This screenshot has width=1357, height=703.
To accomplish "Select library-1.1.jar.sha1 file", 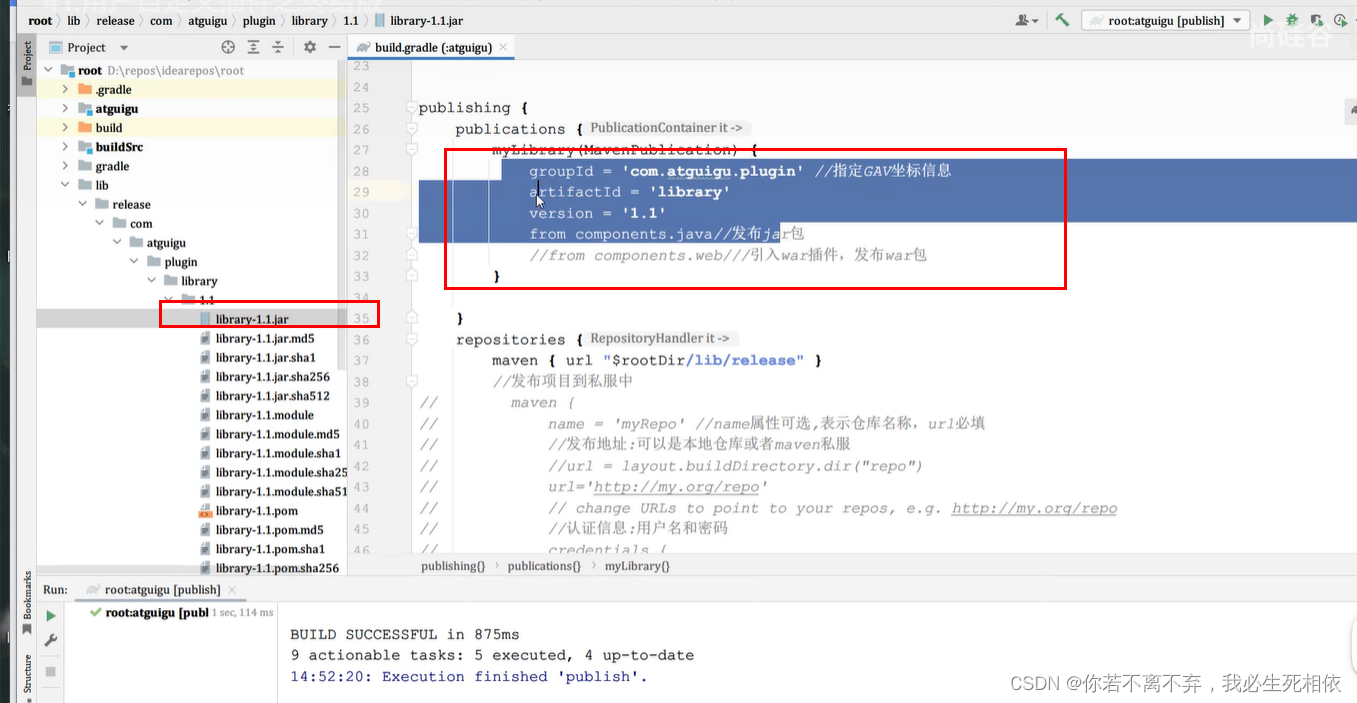I will tap(265, 358).
